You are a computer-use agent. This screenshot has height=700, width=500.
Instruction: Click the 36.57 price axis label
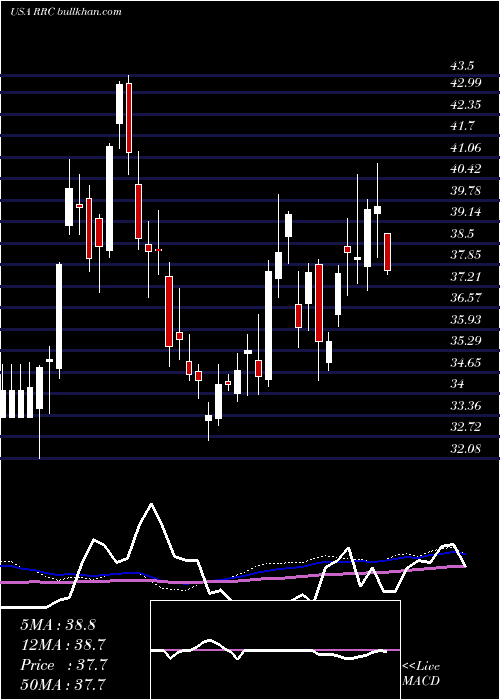tap(466, 298)
